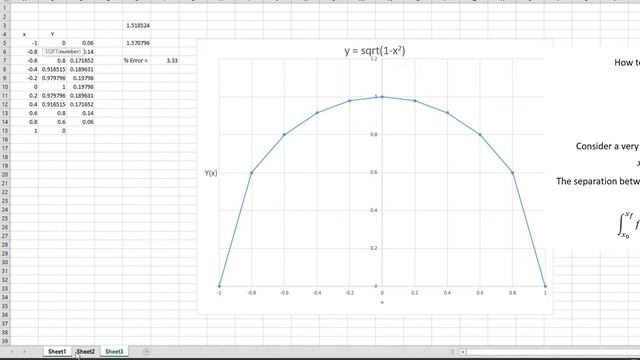Click 'The separation betw' text line
The width and height of the screenshot is (640, 360).
[598, 181]
